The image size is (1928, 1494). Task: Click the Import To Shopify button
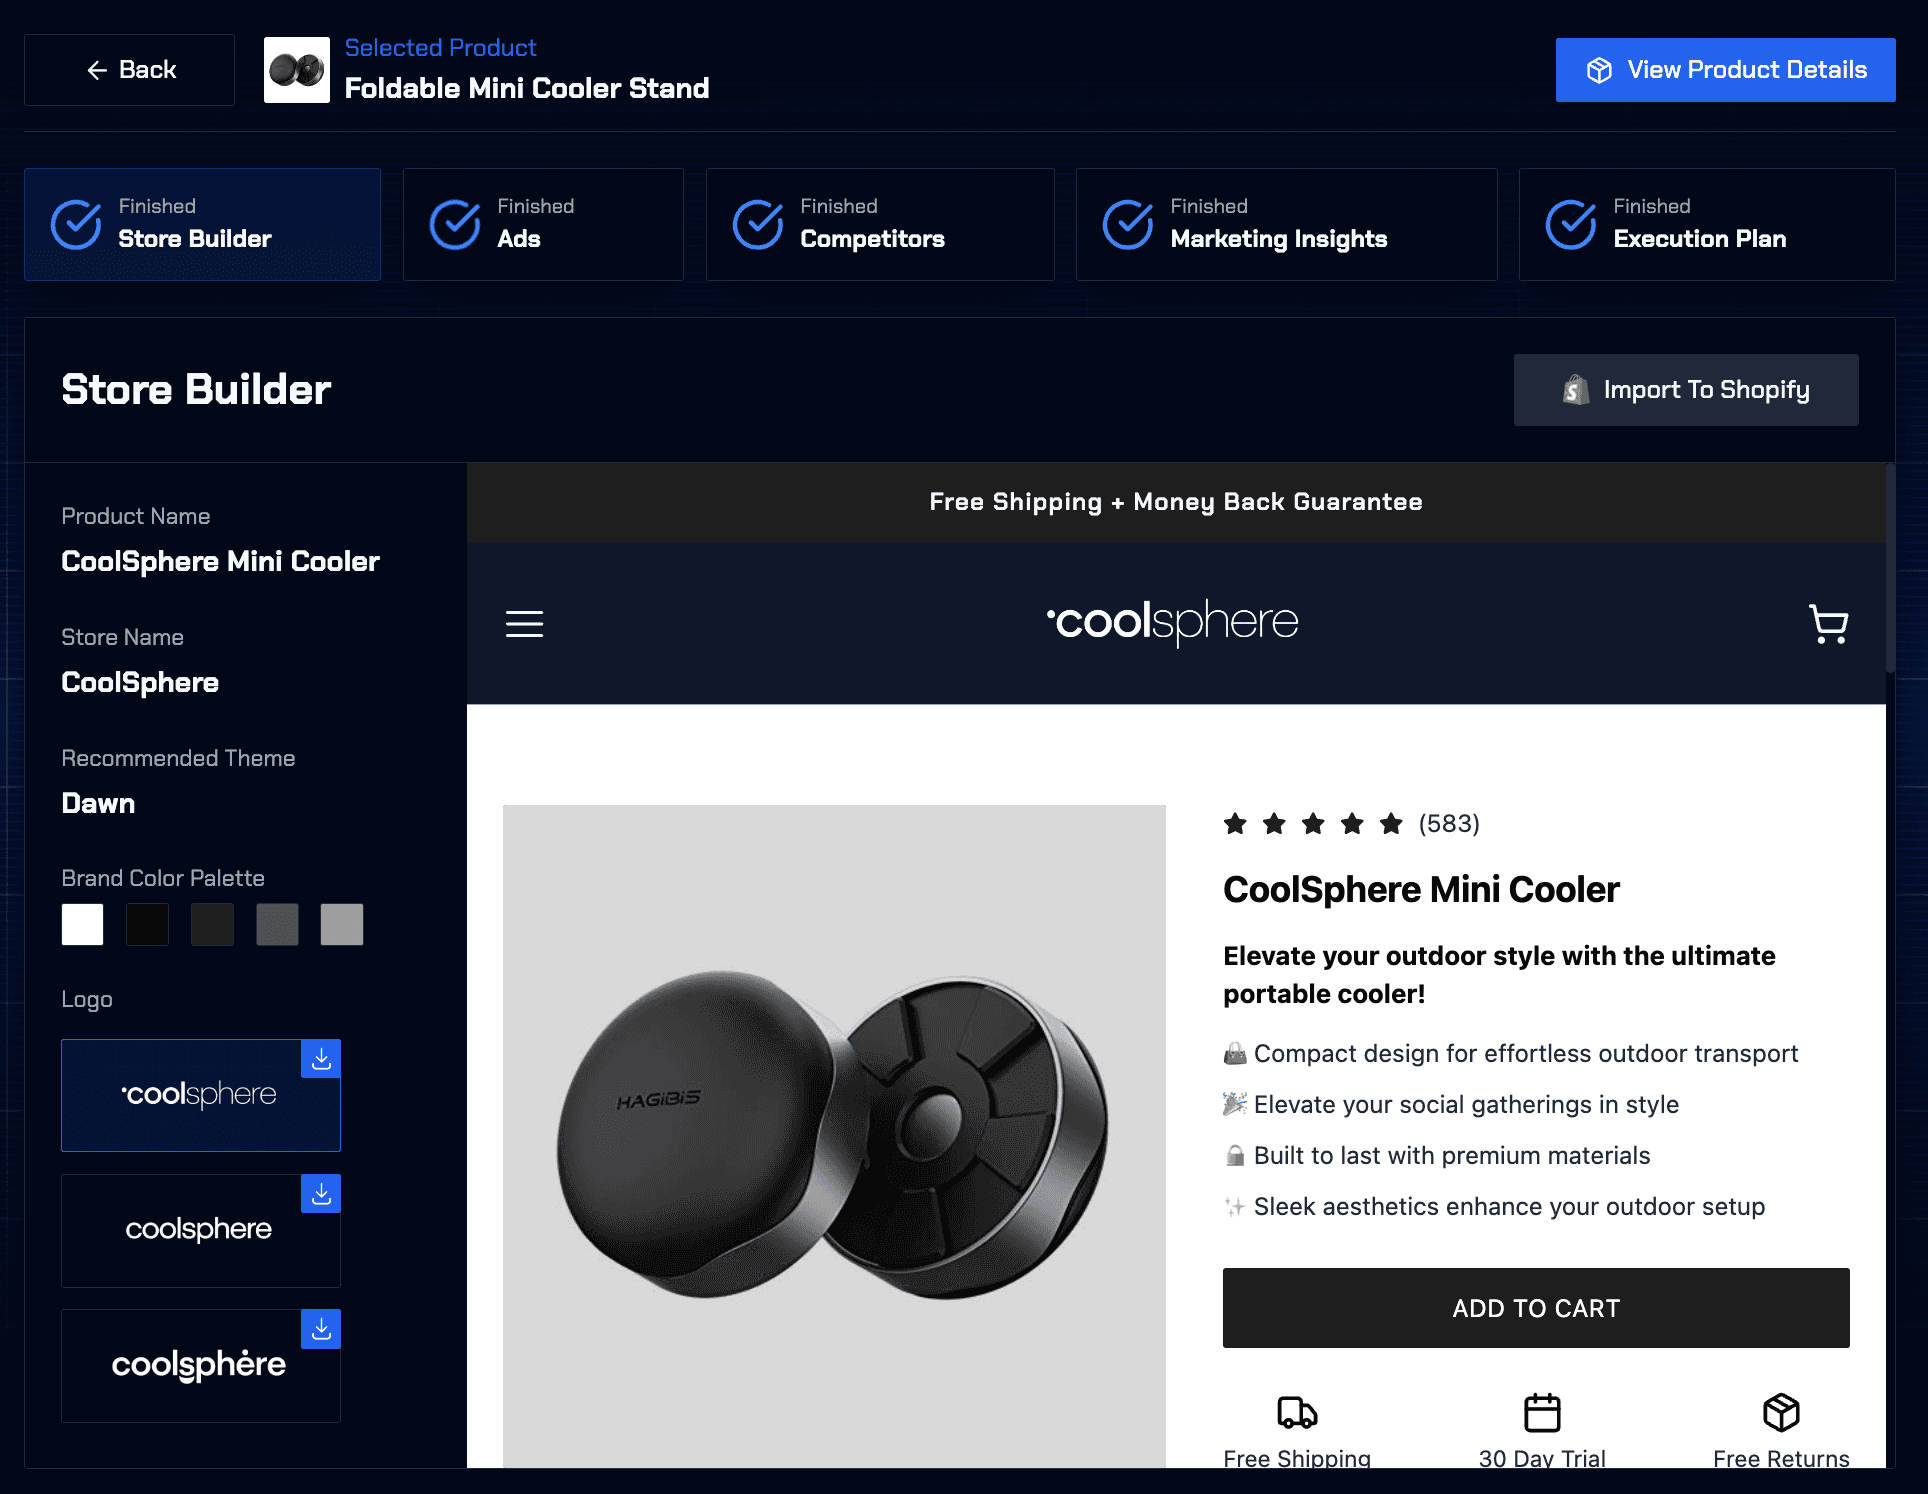pyautogui.click(x=1687, y=388)
